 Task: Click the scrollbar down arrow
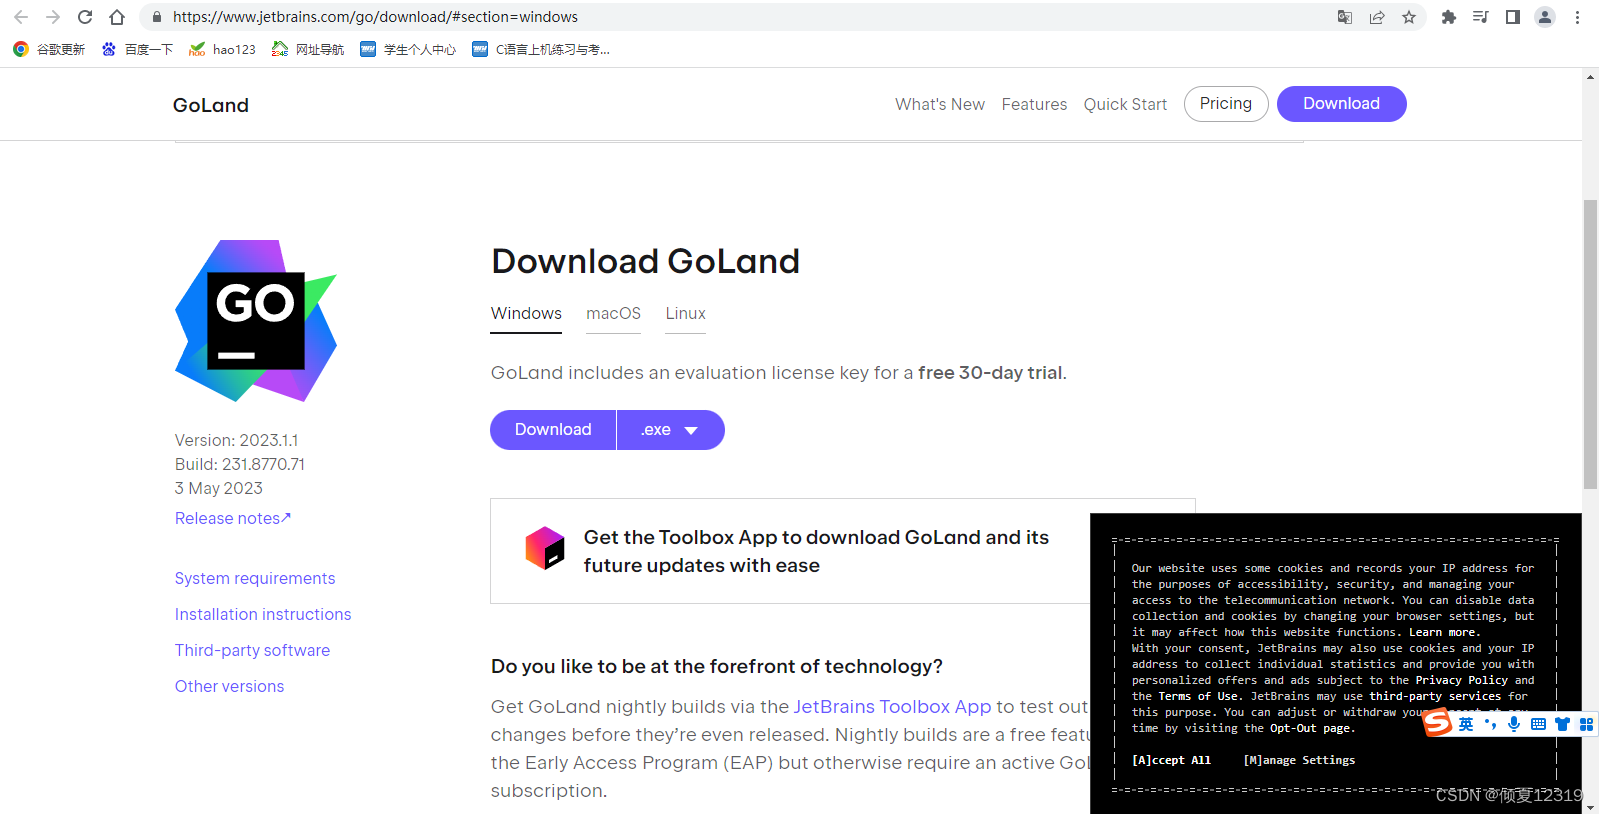(1590, 806)
